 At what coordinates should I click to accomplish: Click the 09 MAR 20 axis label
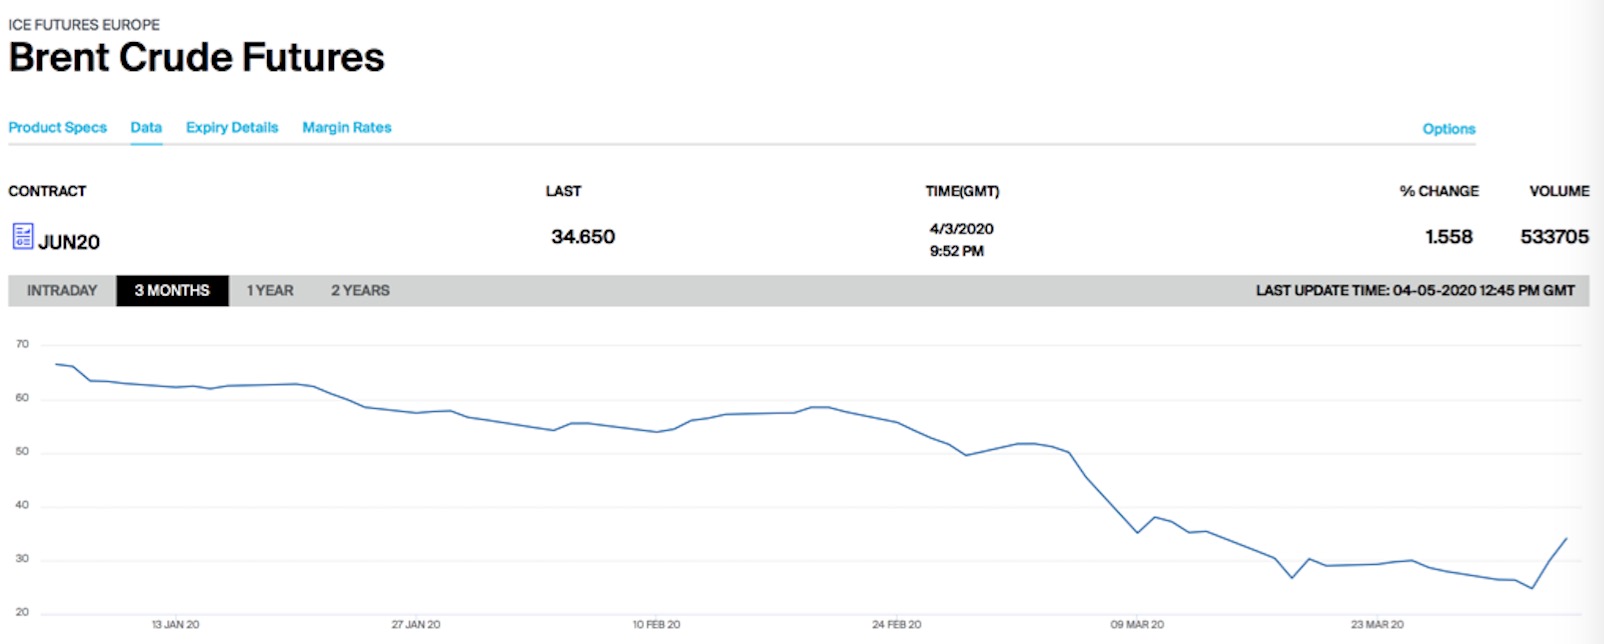pyautogui.click(x=1137, y=625)
